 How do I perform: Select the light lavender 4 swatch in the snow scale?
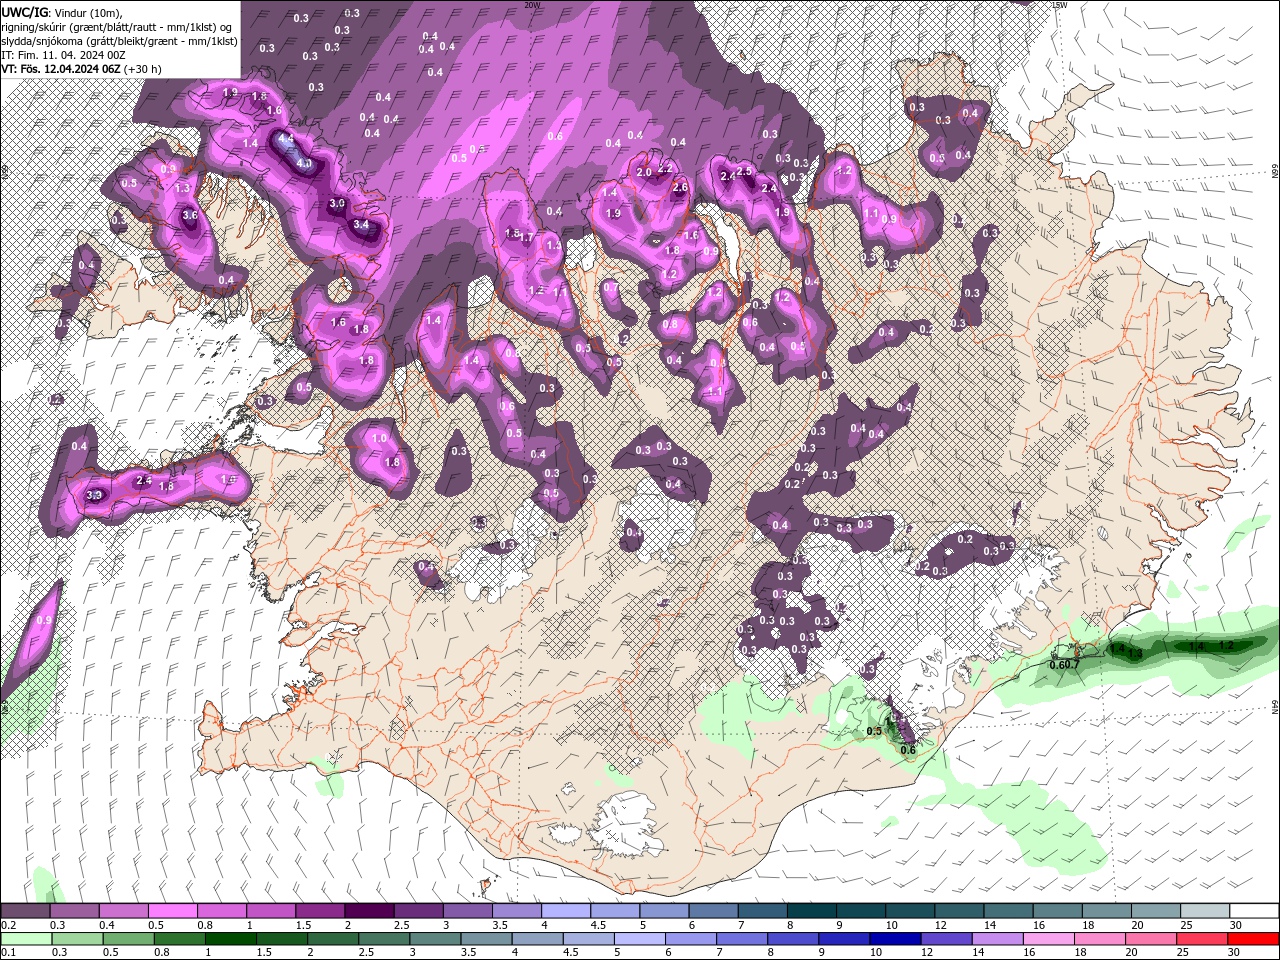click(x=564, y=911)
